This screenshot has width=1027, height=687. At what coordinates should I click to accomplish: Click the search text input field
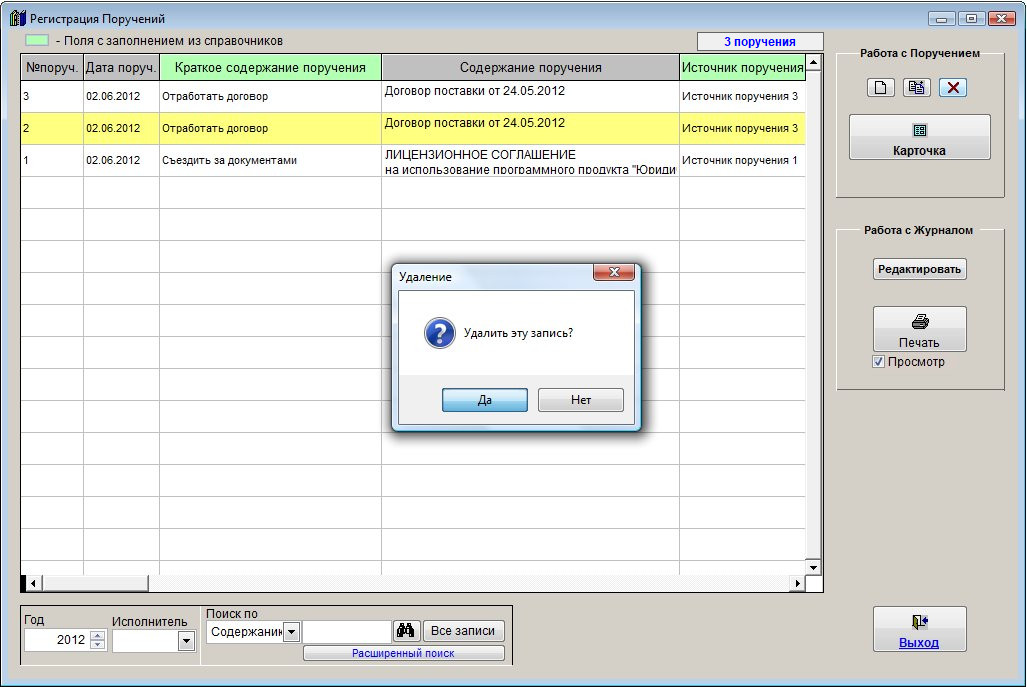point(347,631)
